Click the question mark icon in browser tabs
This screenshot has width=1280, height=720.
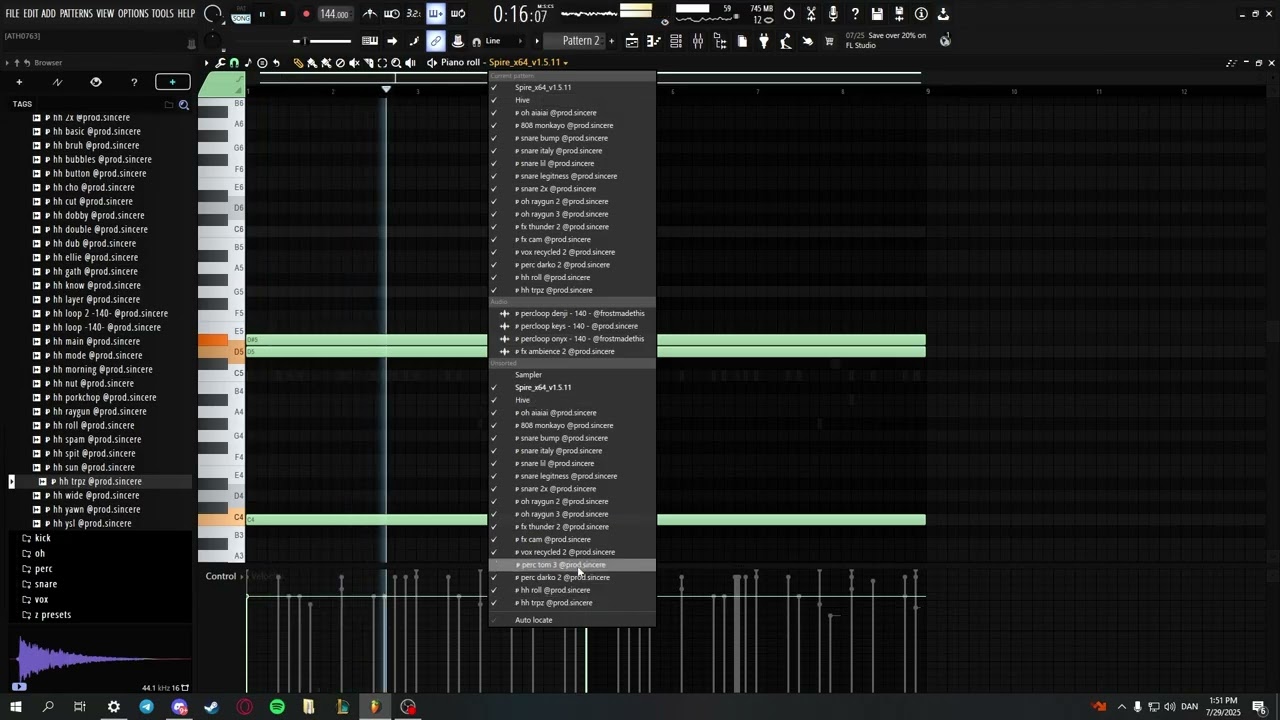tap(134, 82)
